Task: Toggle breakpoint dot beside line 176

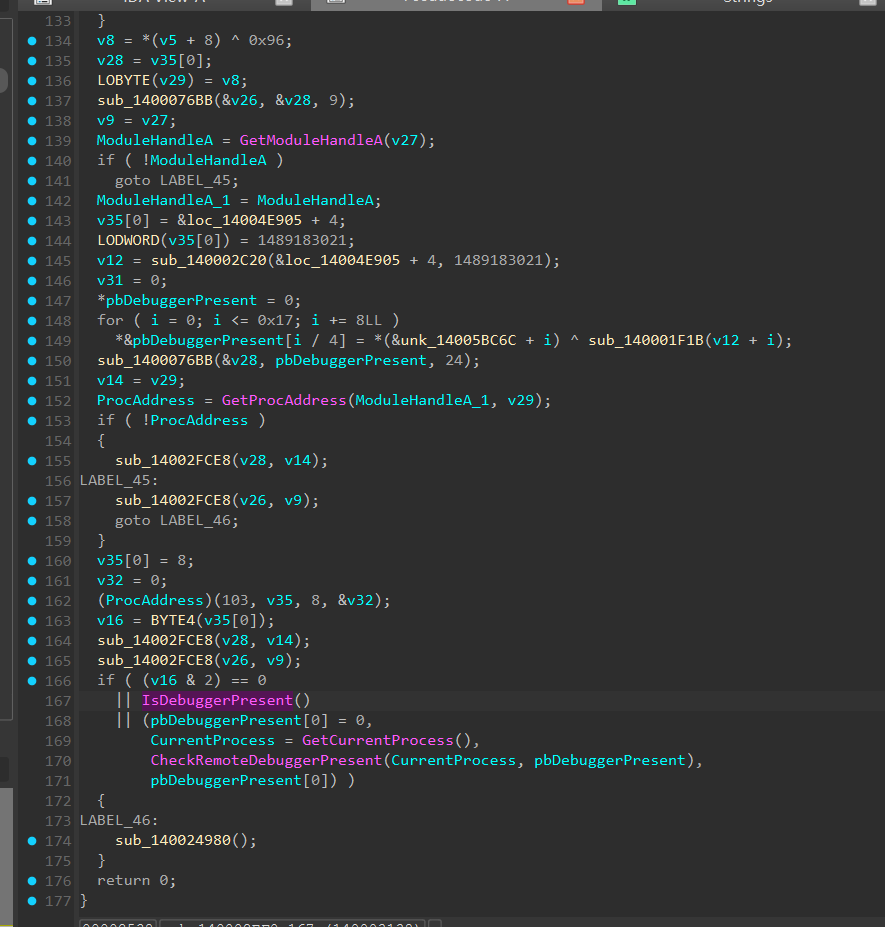Action: [32, 881]
